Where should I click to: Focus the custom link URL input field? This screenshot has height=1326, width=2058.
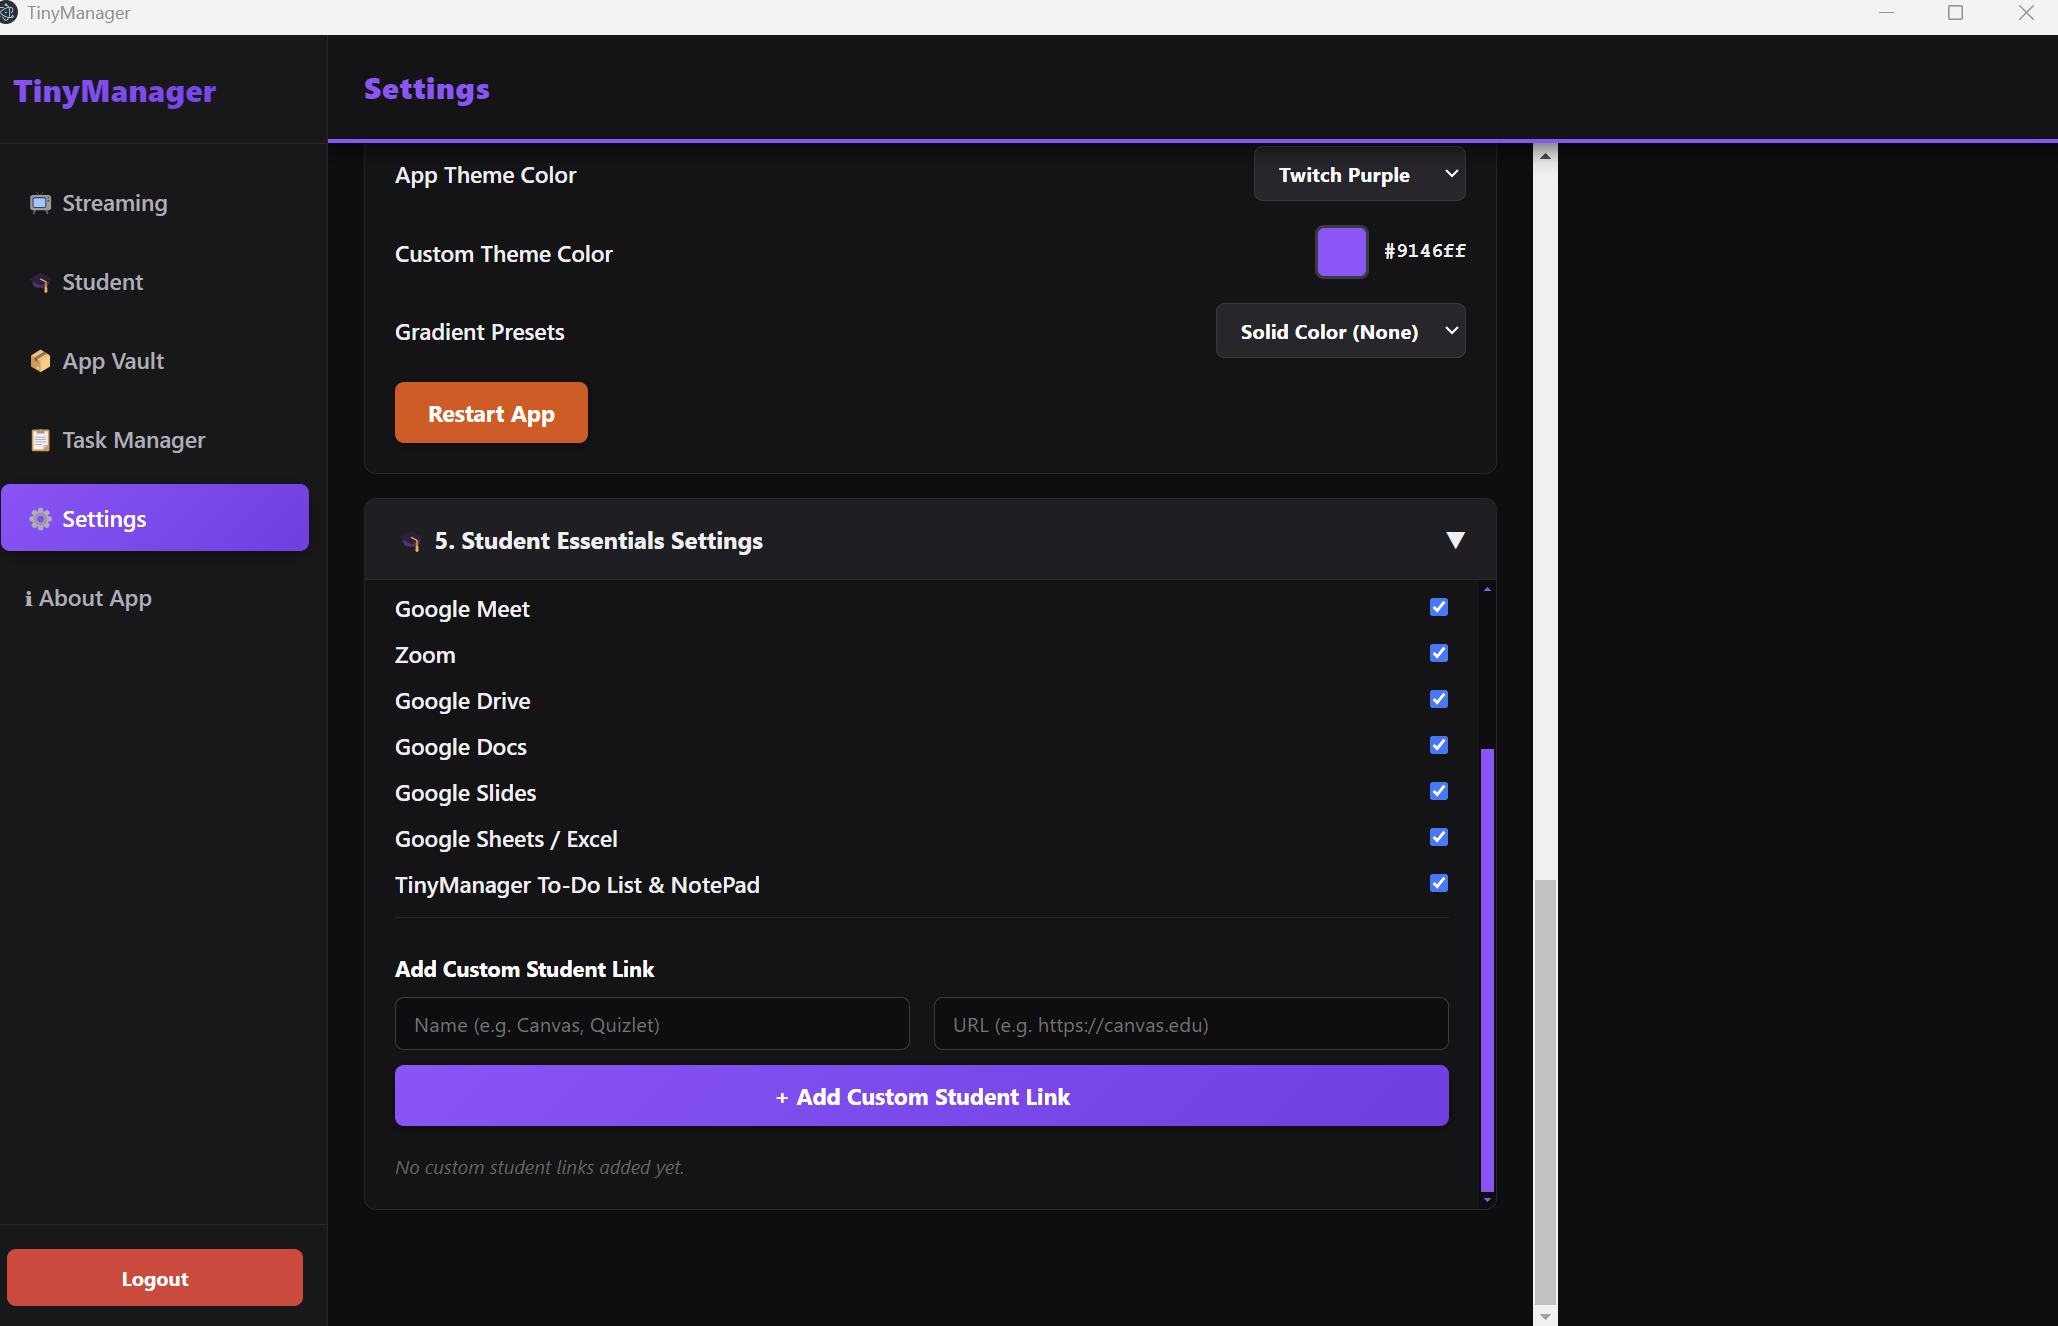[1191, 1024]
